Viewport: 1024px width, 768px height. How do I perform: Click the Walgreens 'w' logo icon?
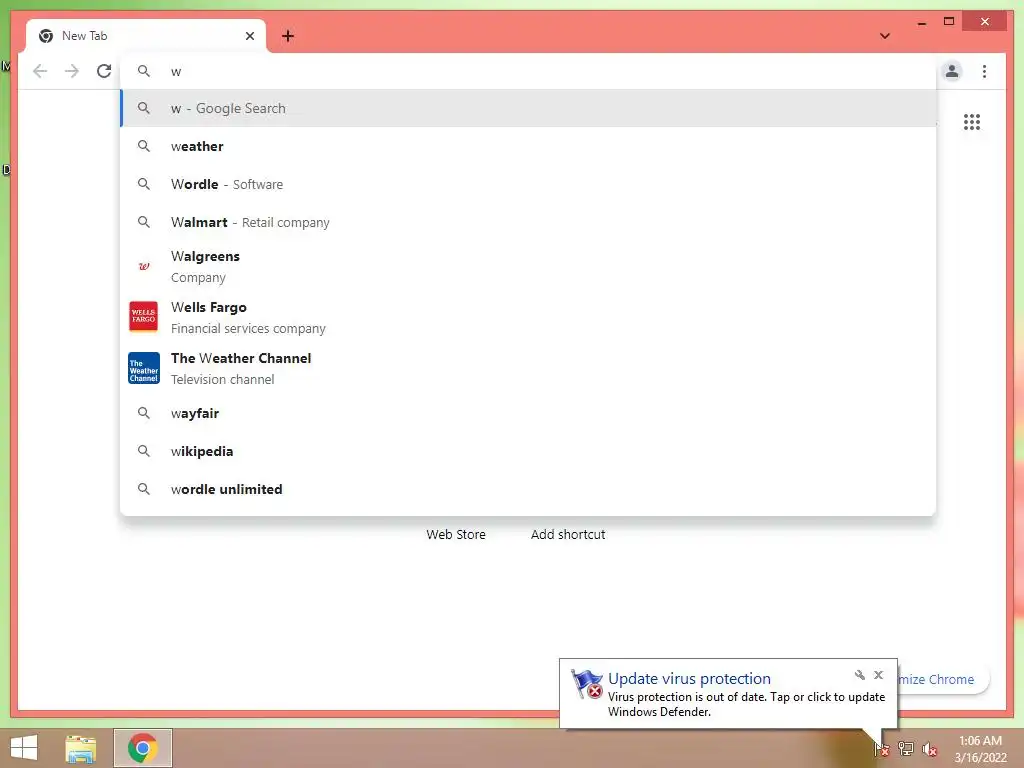(x=144, y=266)
